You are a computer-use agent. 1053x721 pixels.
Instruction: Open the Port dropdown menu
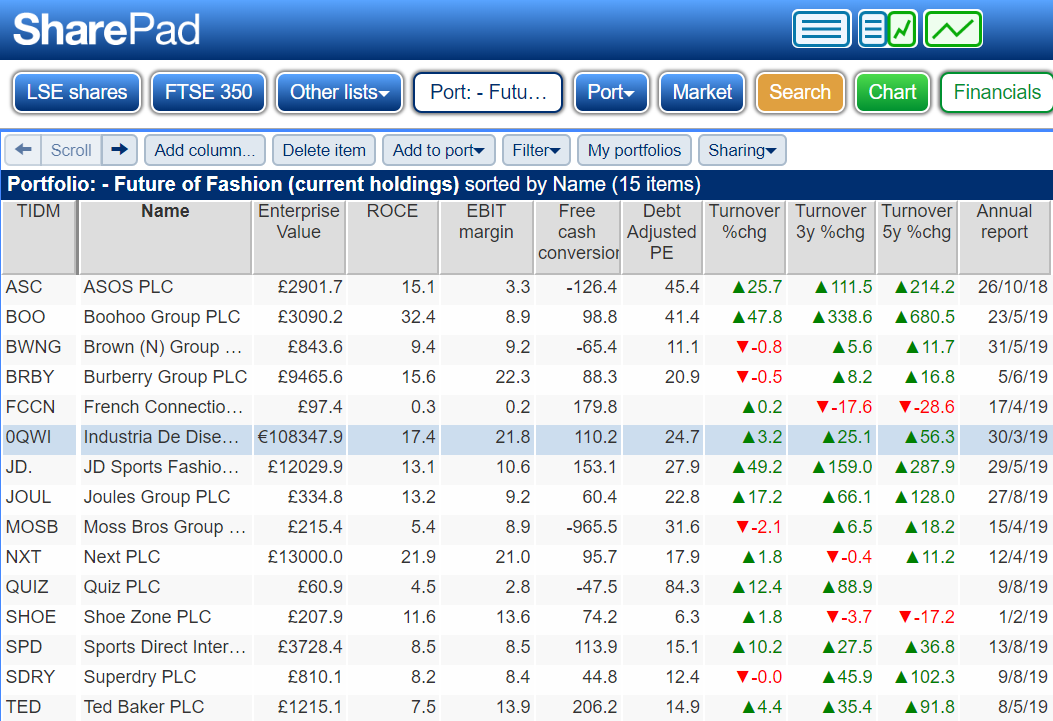point(611,92)
